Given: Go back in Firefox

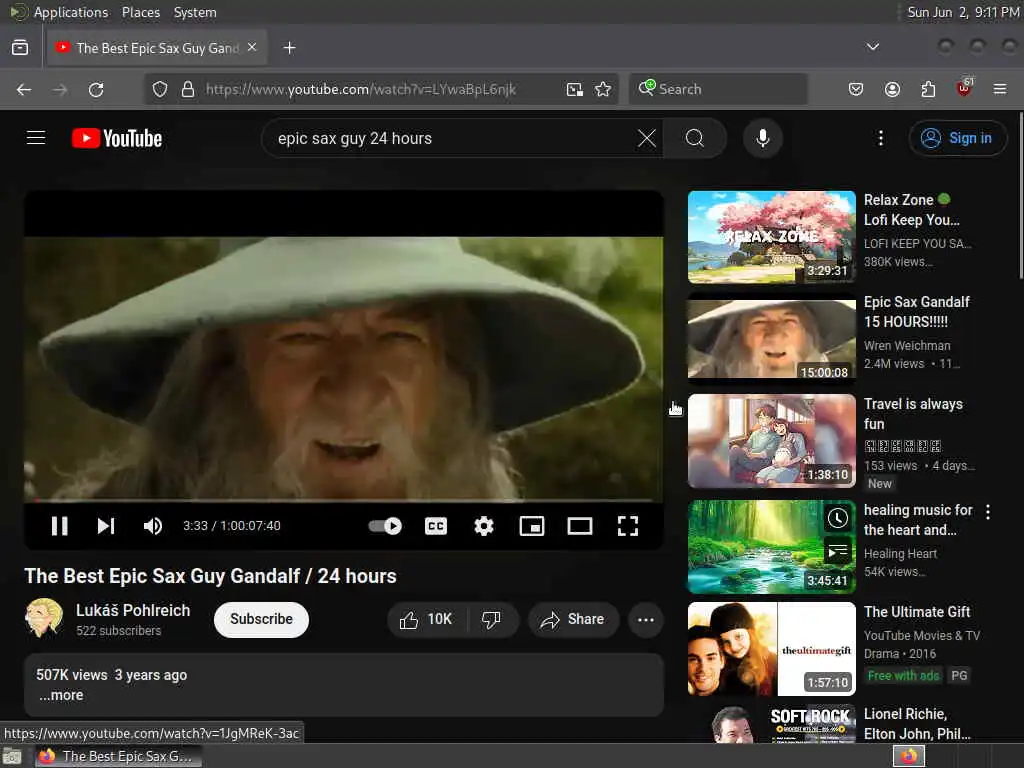Looking at the screenshot, I should click(x=24, y=89).
